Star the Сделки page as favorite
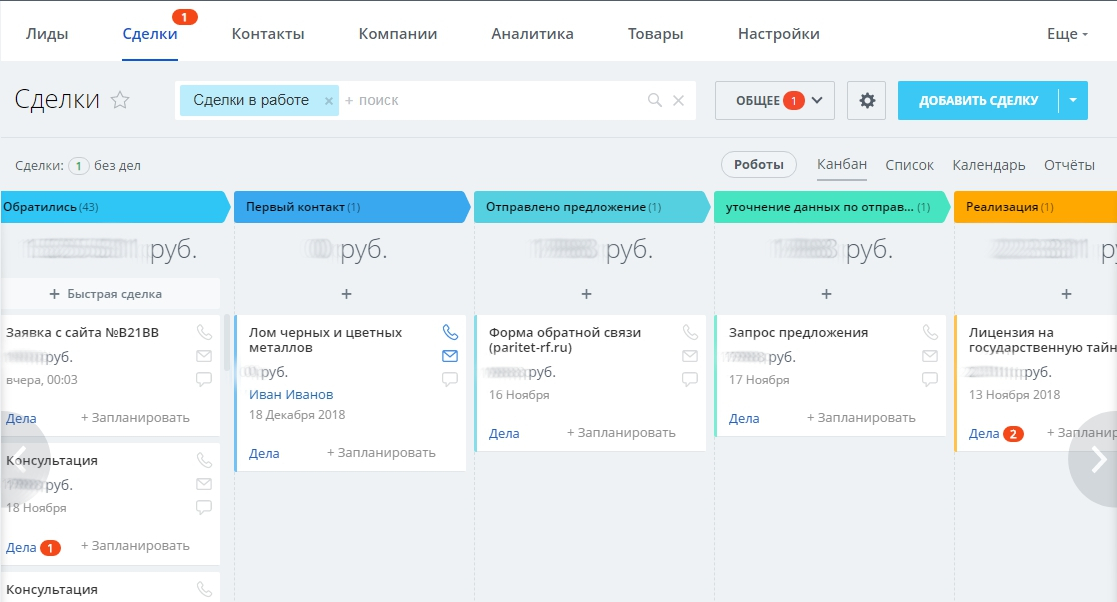Viewport: 1117px width, 602px height. [120, 100]
